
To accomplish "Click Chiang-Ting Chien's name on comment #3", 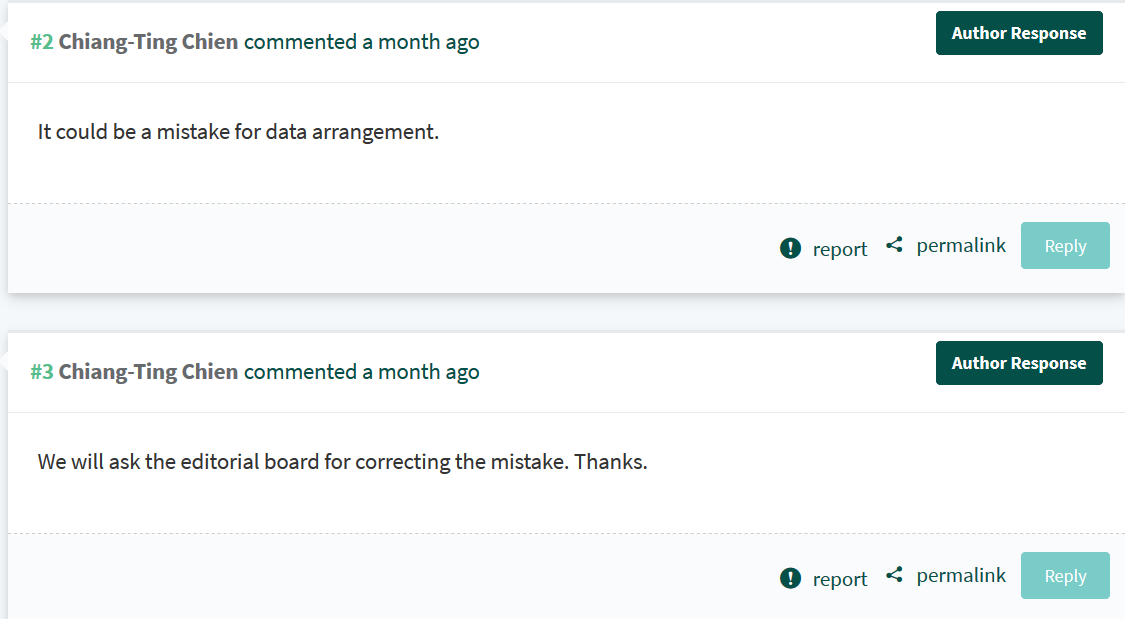I will click(x=148, y=372).
